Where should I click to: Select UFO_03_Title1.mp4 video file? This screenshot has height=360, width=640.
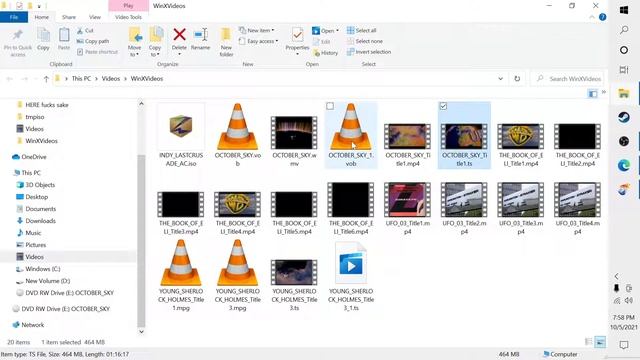[x=407, y=208]
